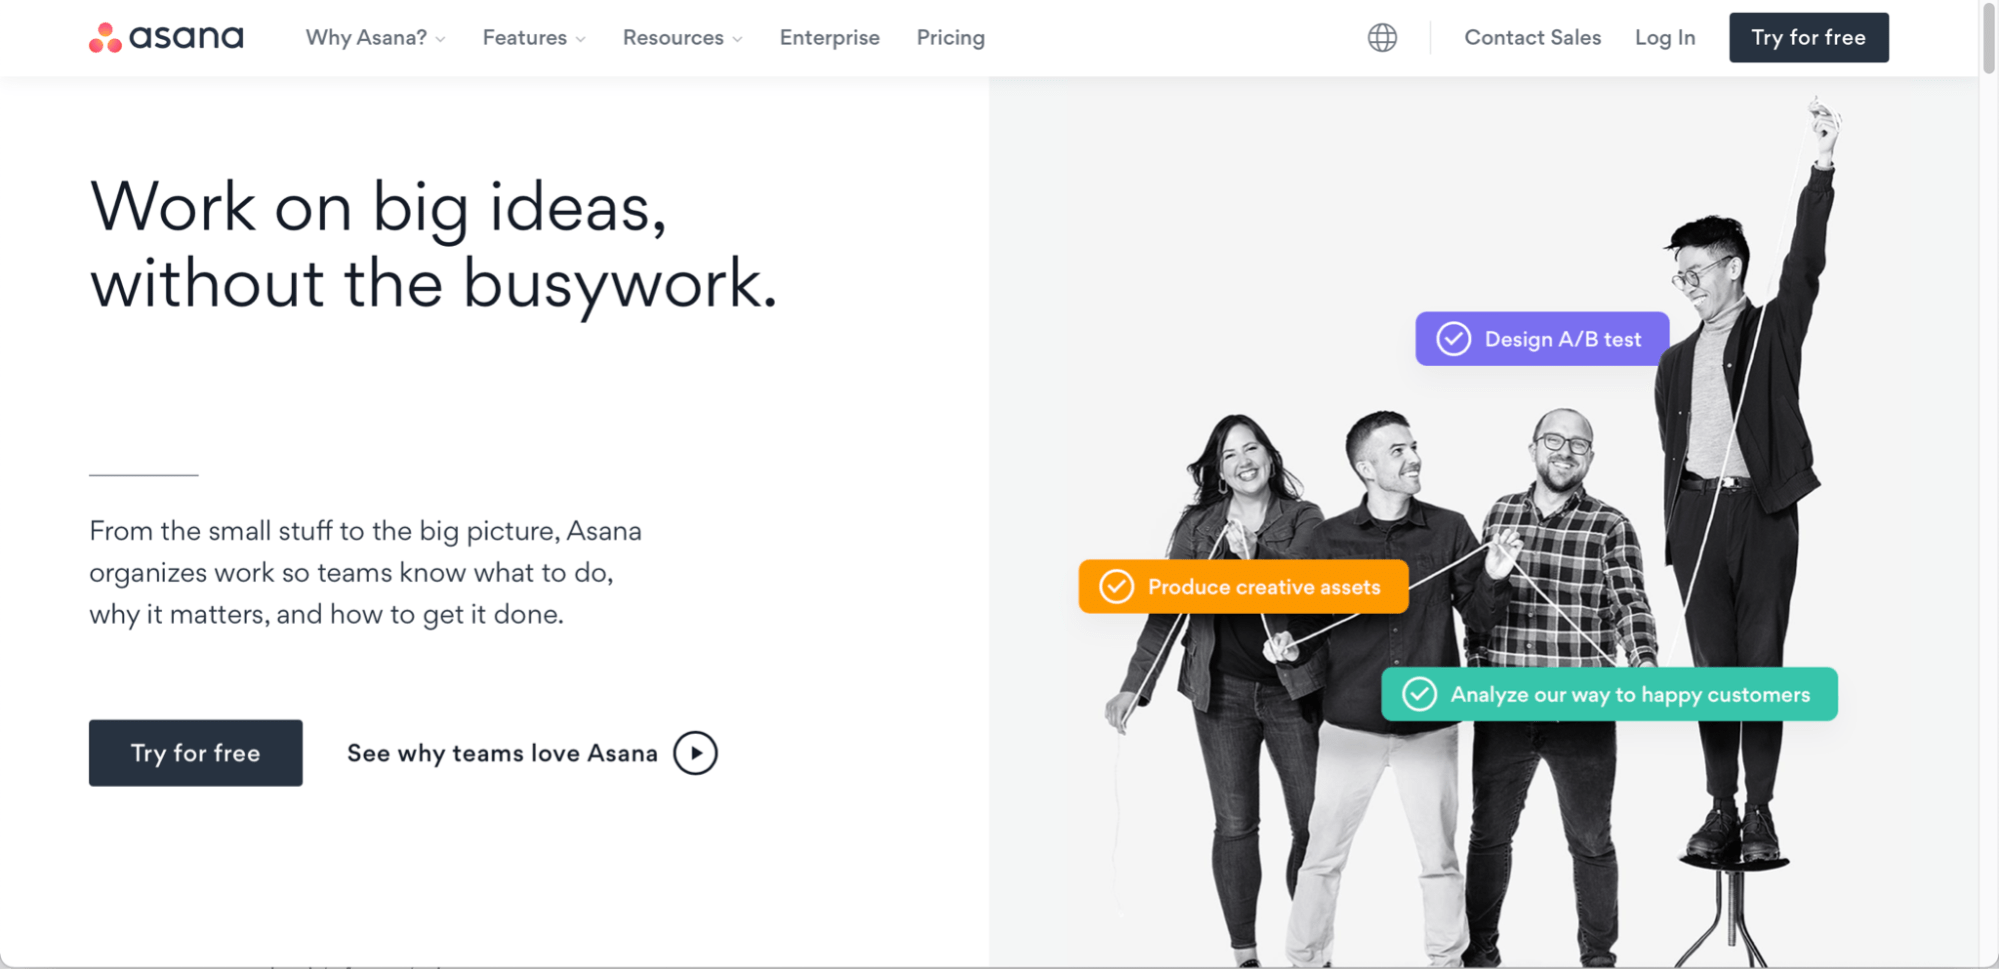Screen dimensions: 1999x970
Task: Click Log In link
Action: [x=1665, y=38]
